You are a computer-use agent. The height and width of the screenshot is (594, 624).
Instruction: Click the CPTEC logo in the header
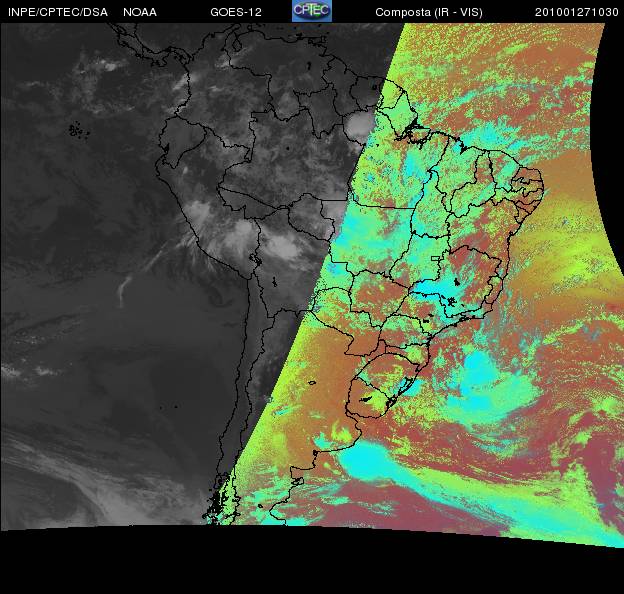[x=312, y=11]
